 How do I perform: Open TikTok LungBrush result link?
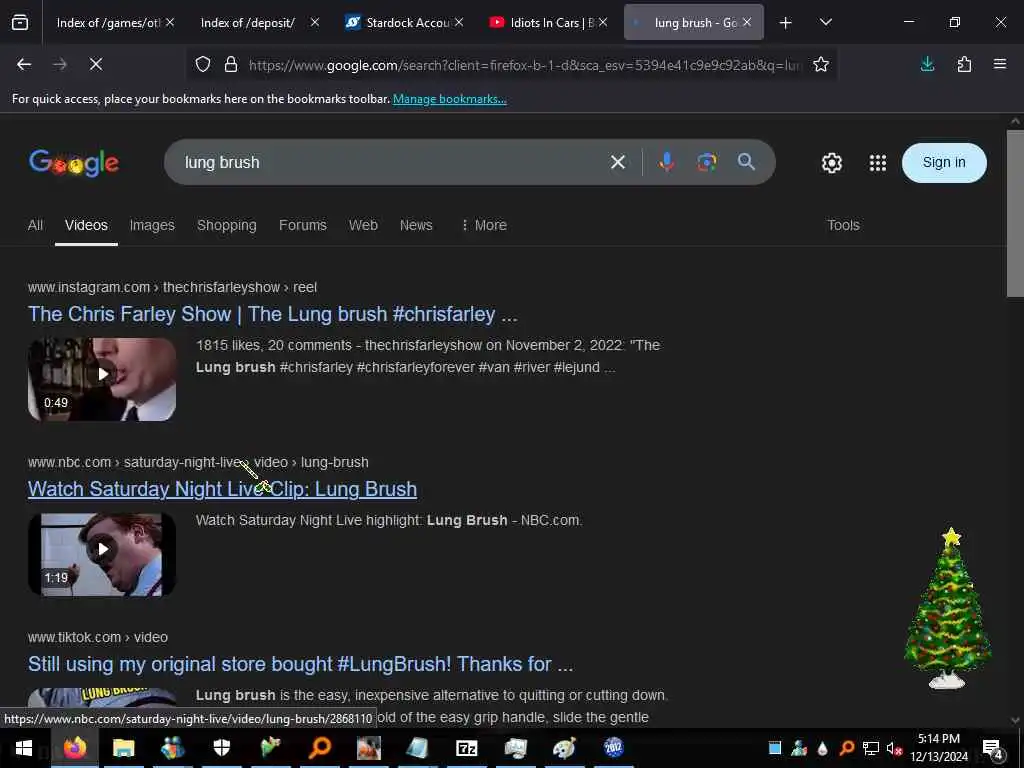click(300, 664)
